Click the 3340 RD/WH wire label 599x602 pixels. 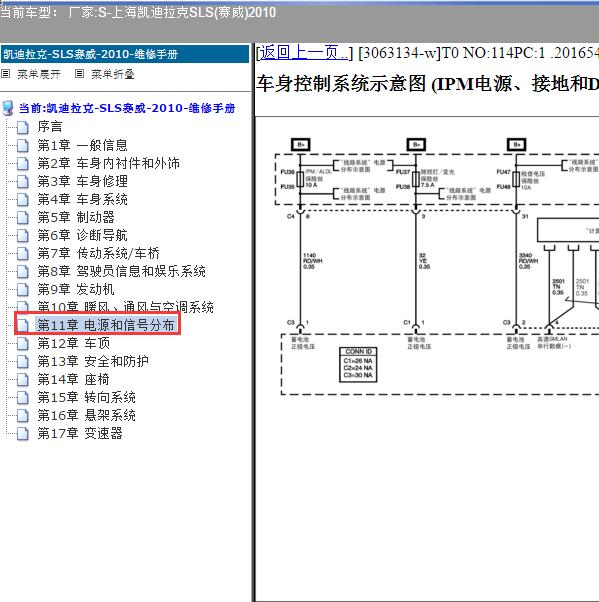pyautogui.click(x=528, y=261)
